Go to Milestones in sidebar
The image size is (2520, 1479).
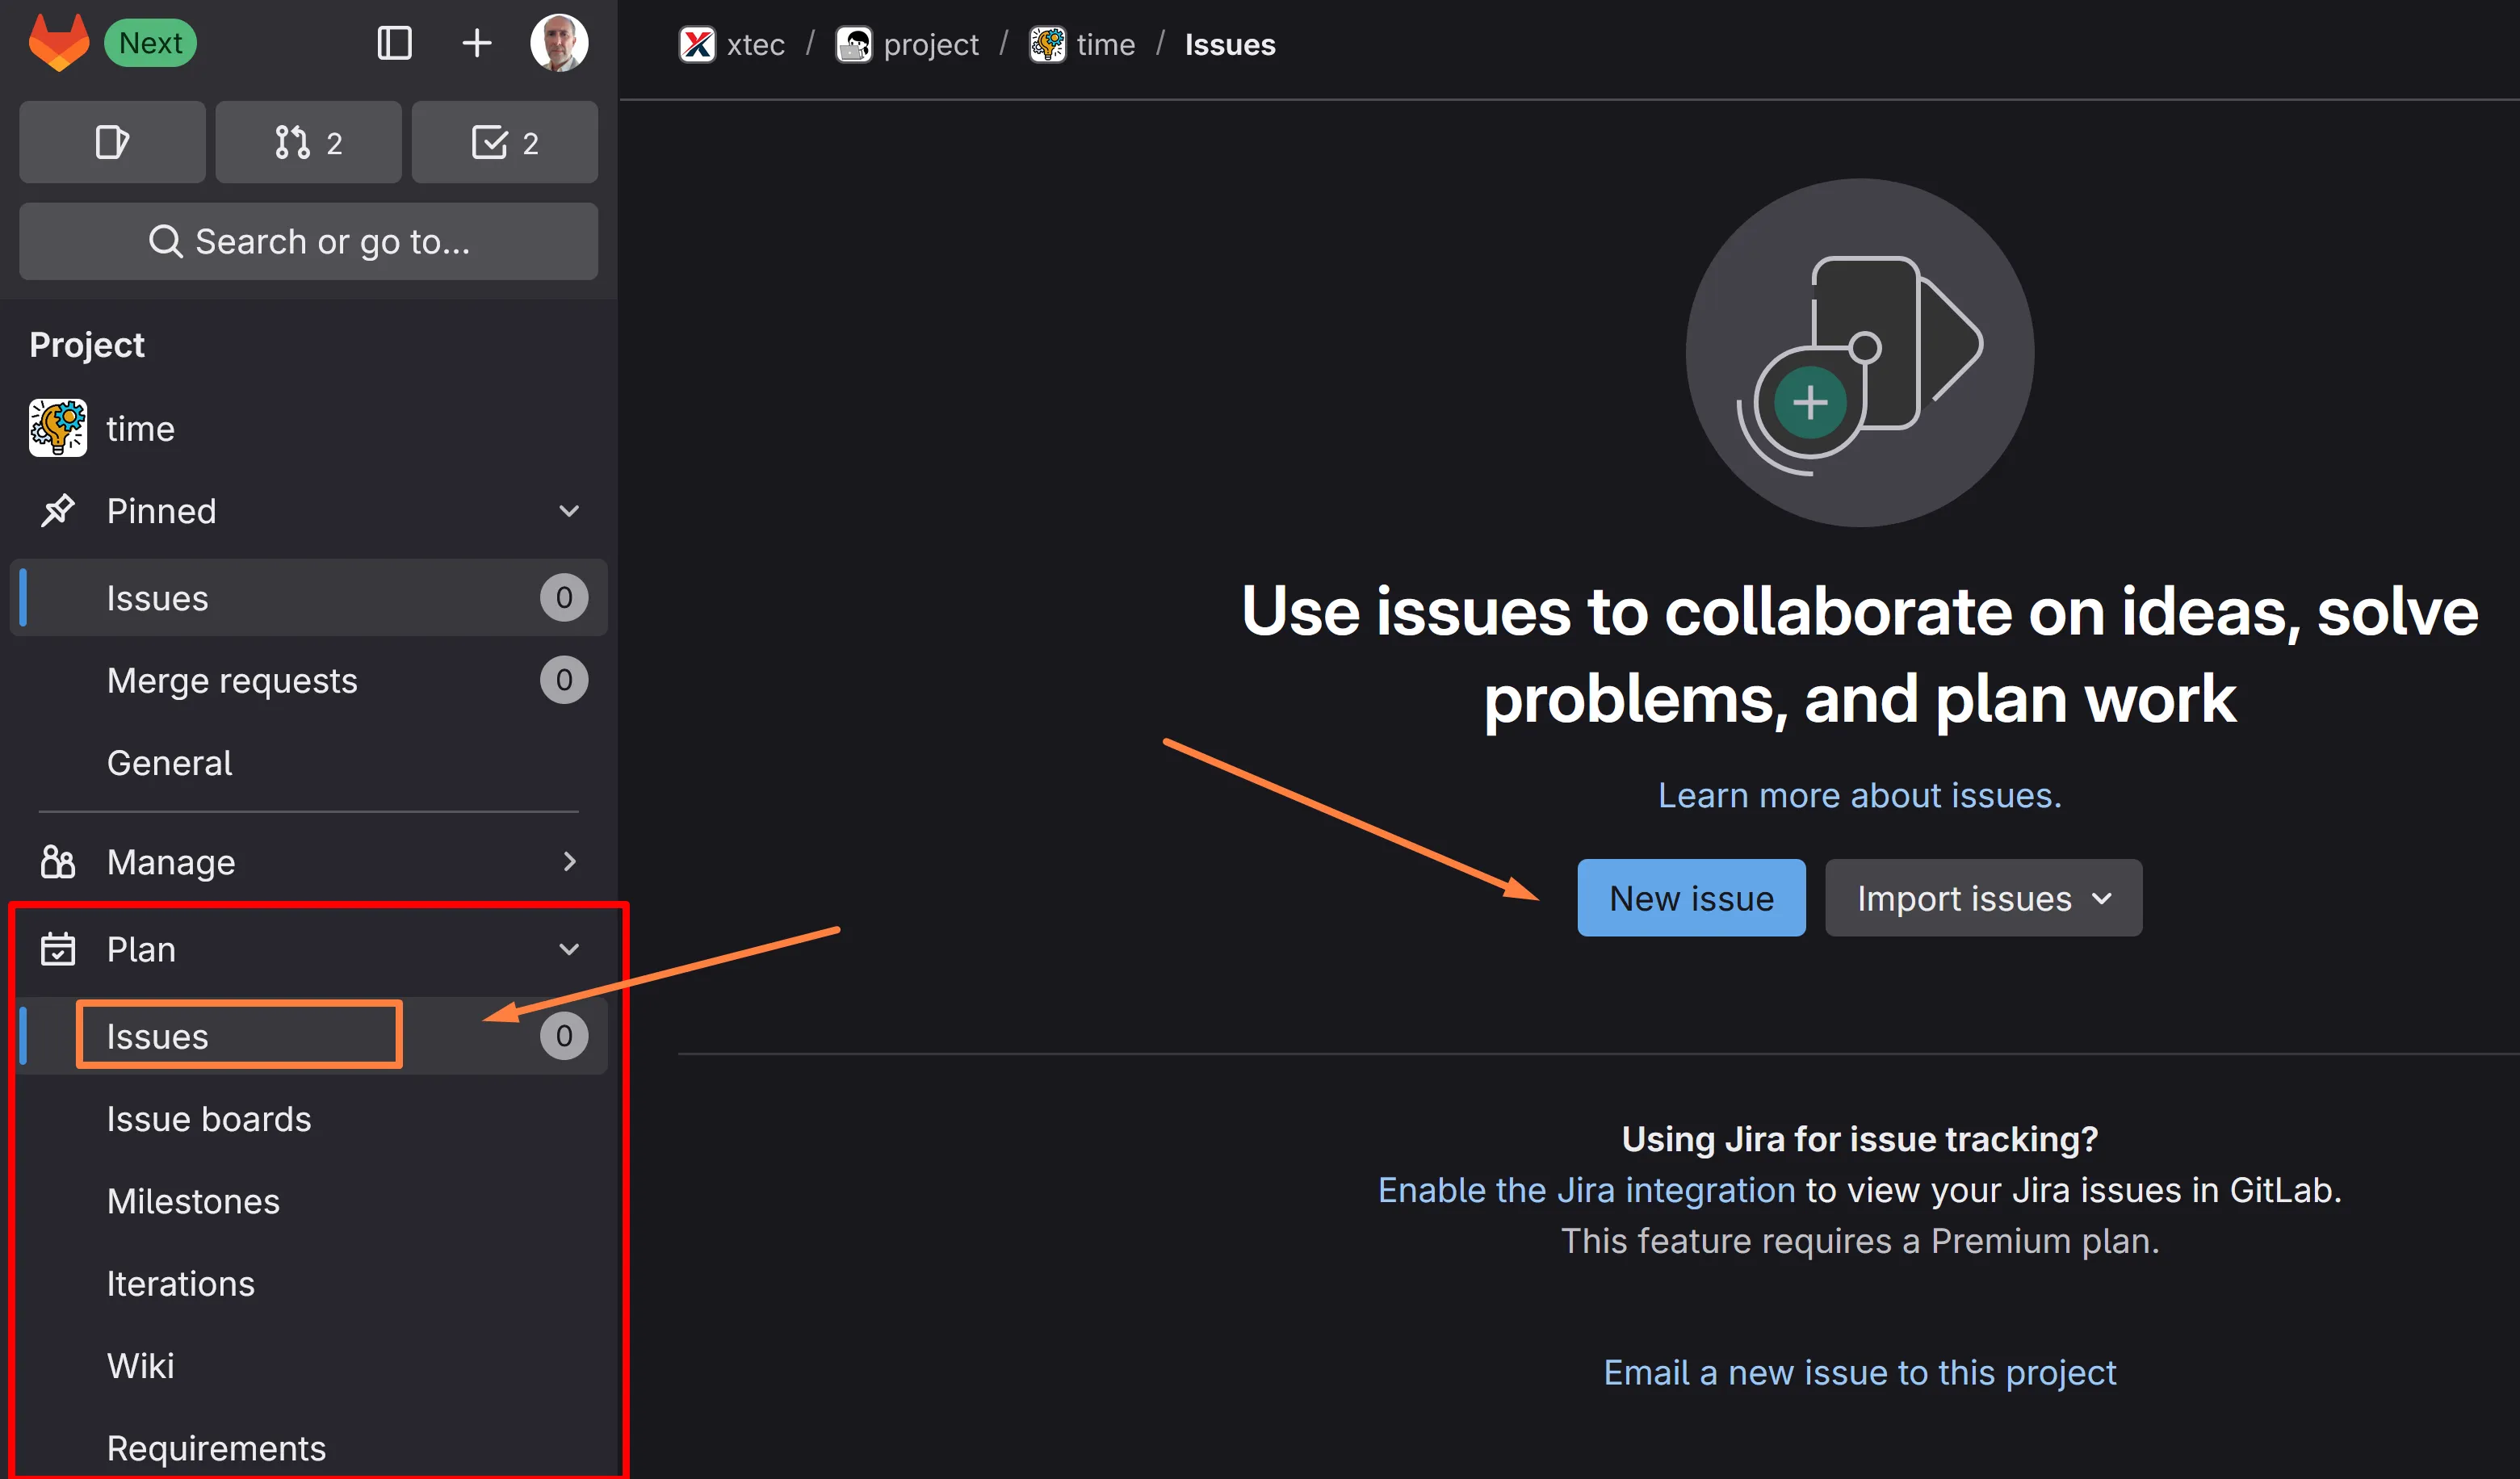coord(193,1201)
